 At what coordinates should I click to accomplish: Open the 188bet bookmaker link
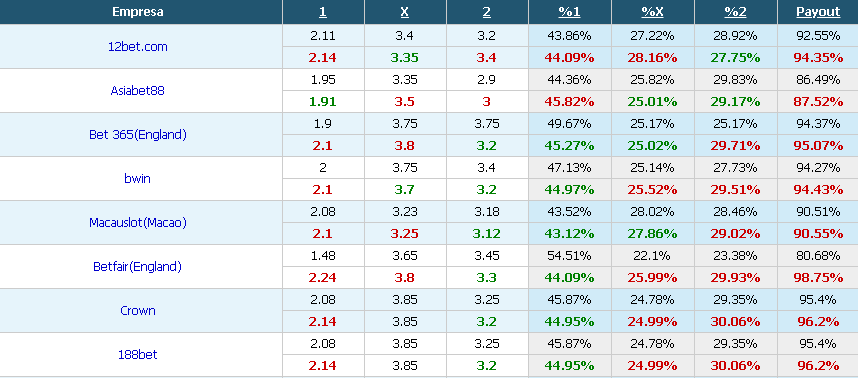point(138,354)
